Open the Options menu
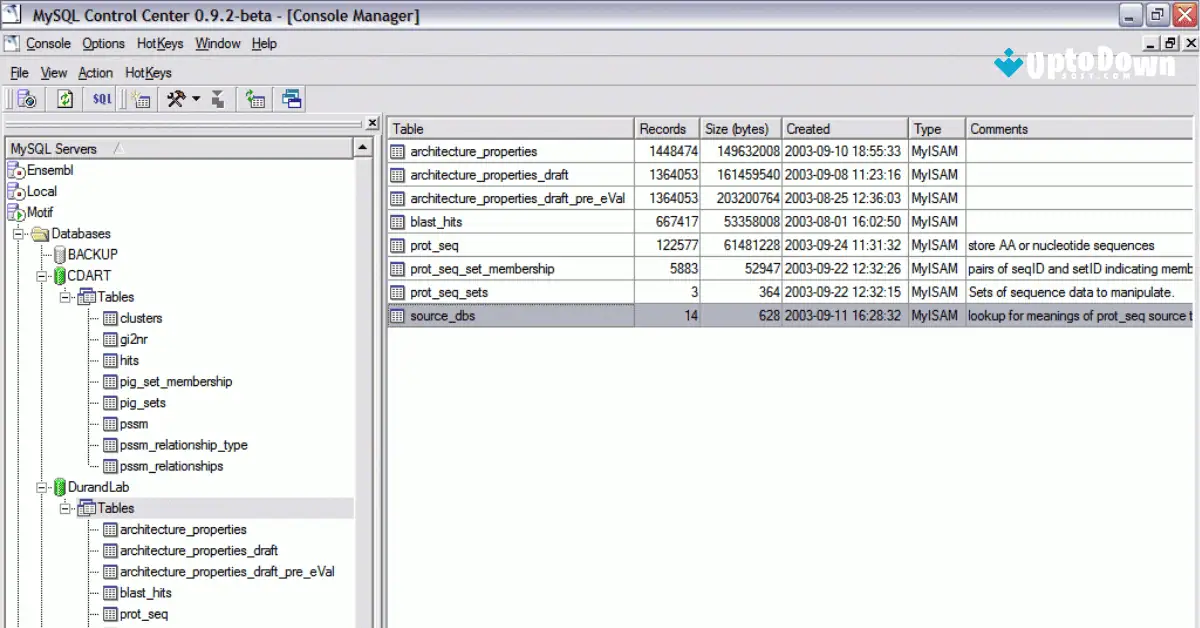 point(103,43)
